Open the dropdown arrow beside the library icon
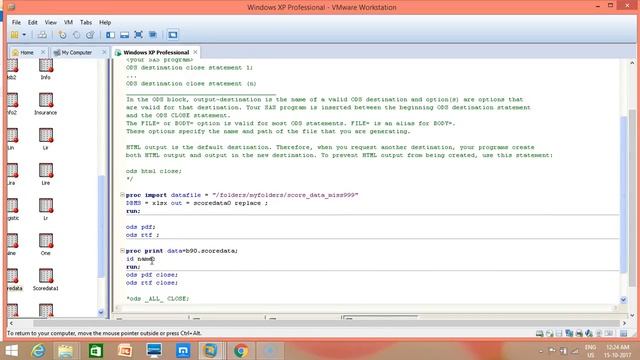640x360 pixels. coord(24,35)
